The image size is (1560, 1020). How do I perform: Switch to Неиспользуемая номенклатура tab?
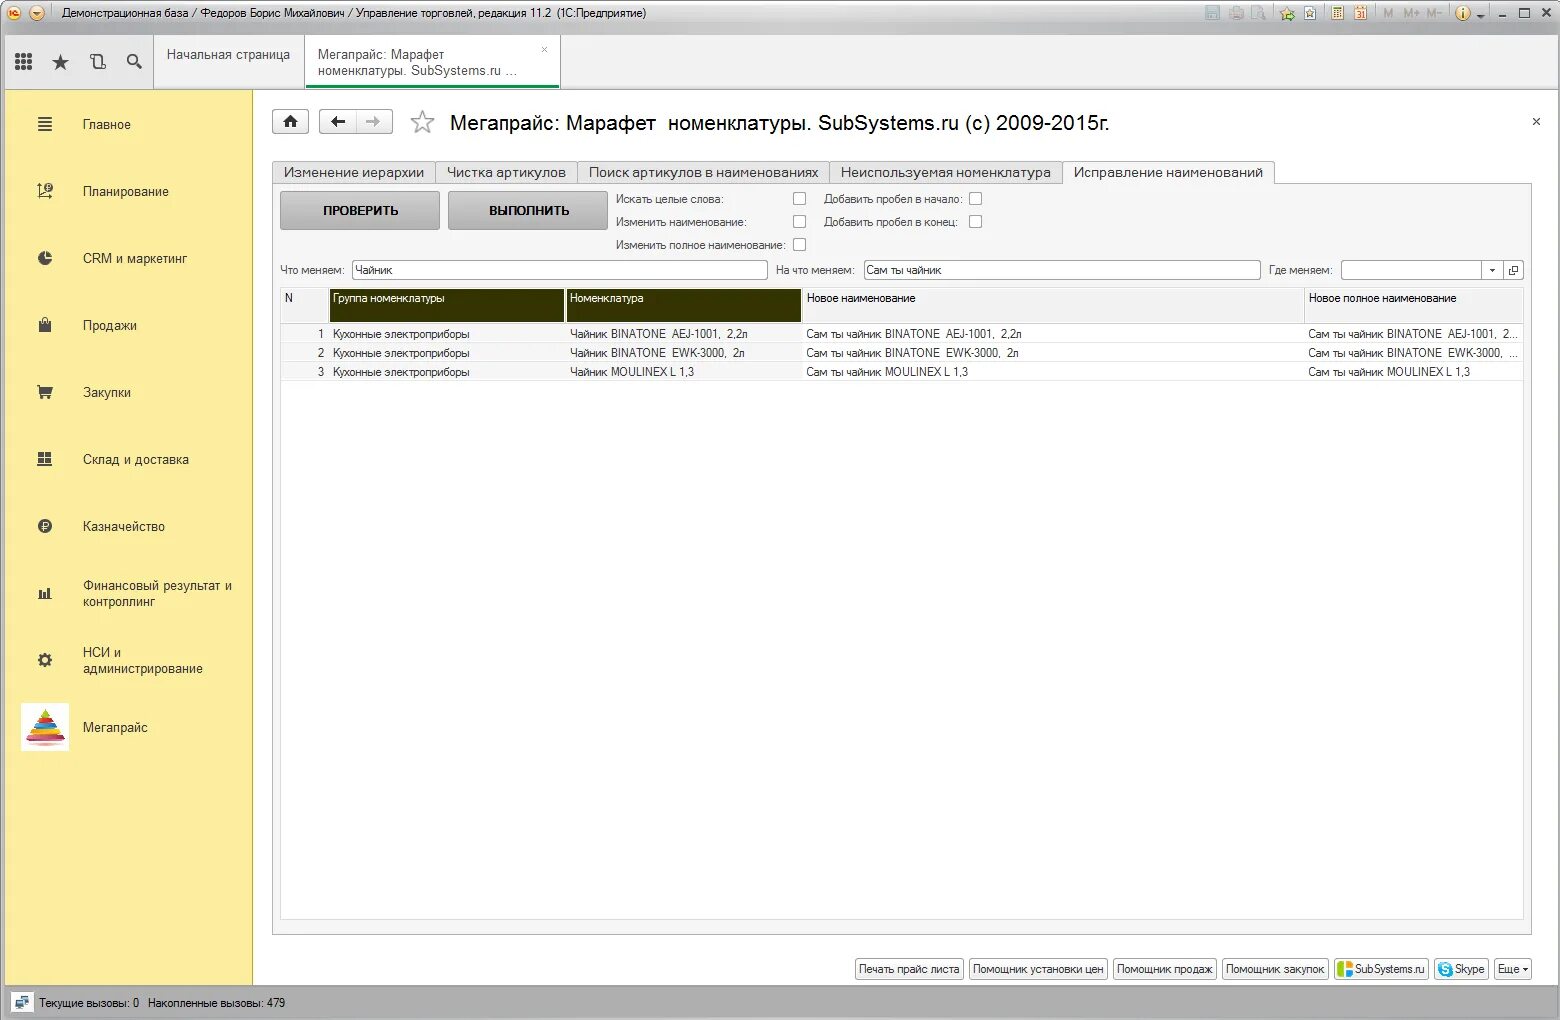tap(946, 172)
